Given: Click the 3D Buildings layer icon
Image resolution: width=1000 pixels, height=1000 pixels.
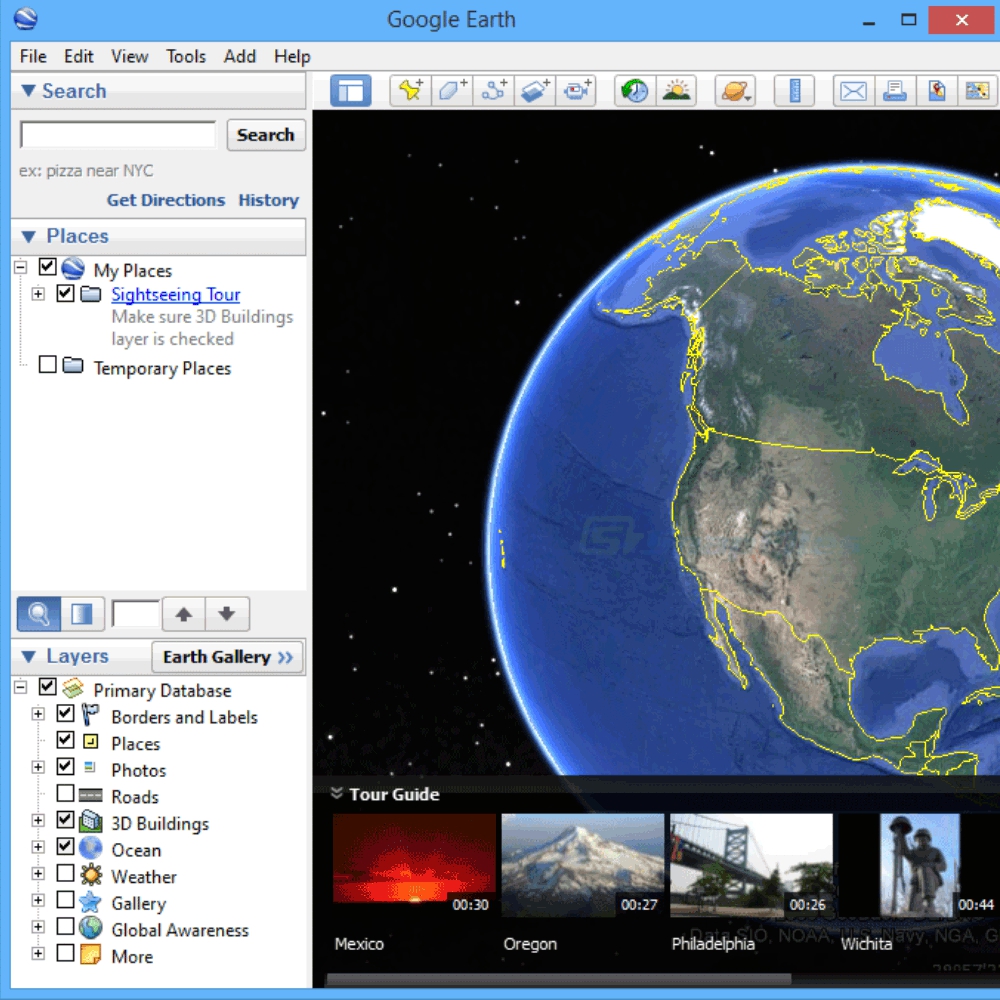Looking at the screenshot, I should (91, 821).
